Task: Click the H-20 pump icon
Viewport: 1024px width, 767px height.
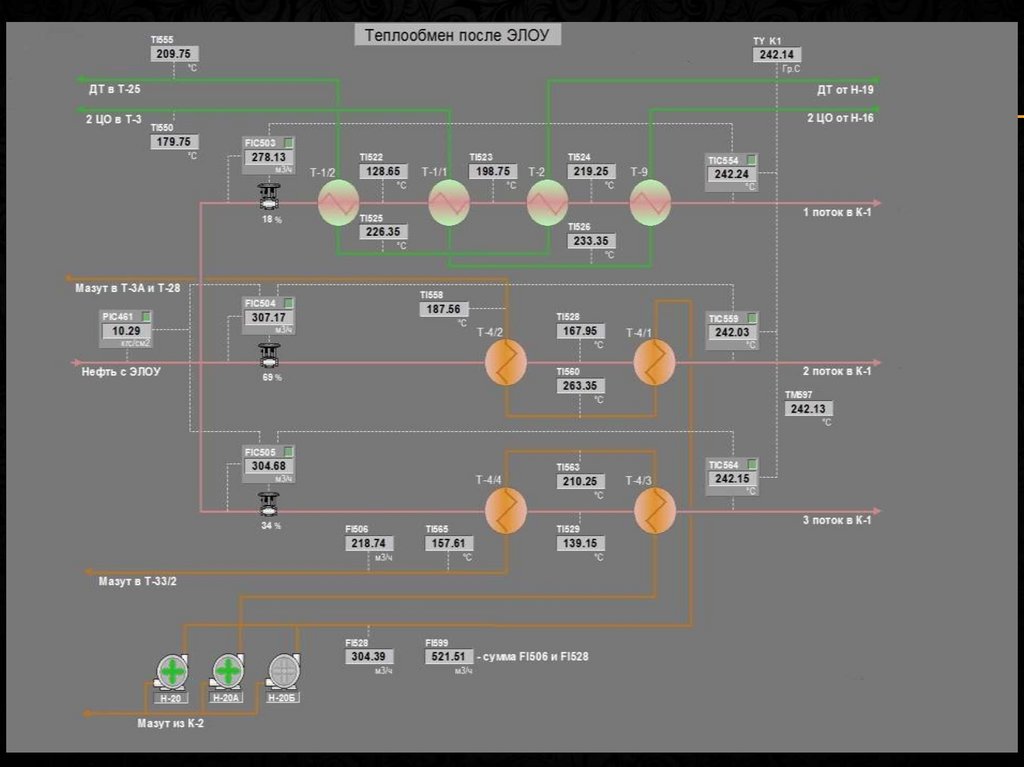Action: click(x=172, y=671)
